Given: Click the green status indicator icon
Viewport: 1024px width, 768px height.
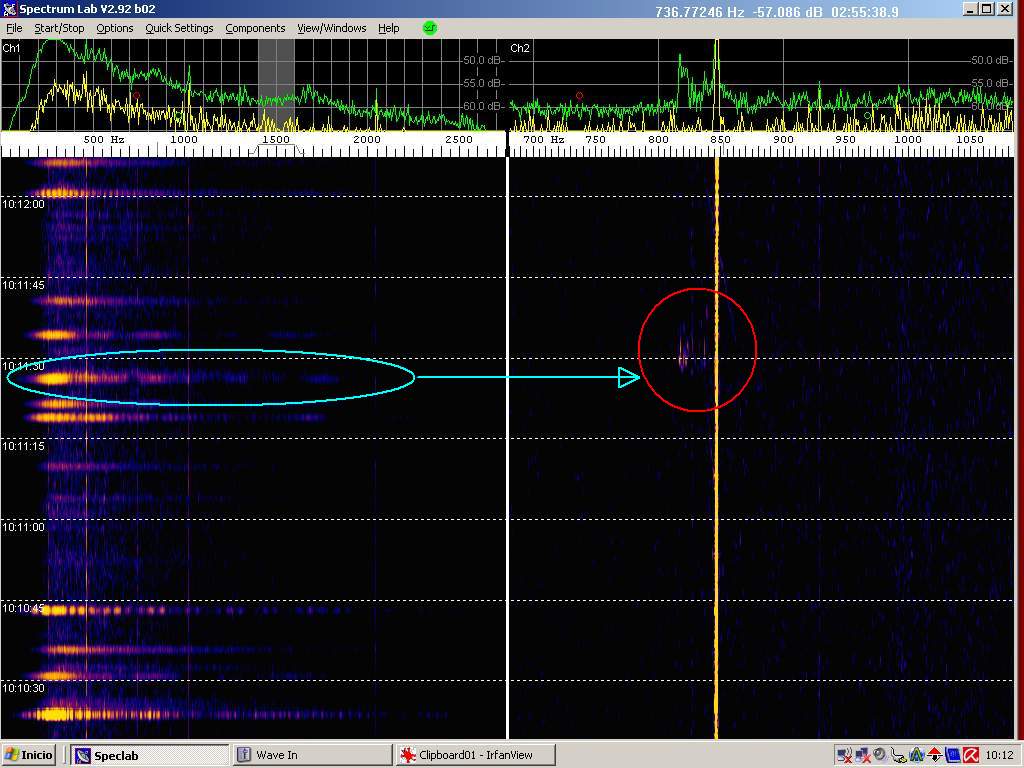Looking at the screenshot, I should click(430, 28).
